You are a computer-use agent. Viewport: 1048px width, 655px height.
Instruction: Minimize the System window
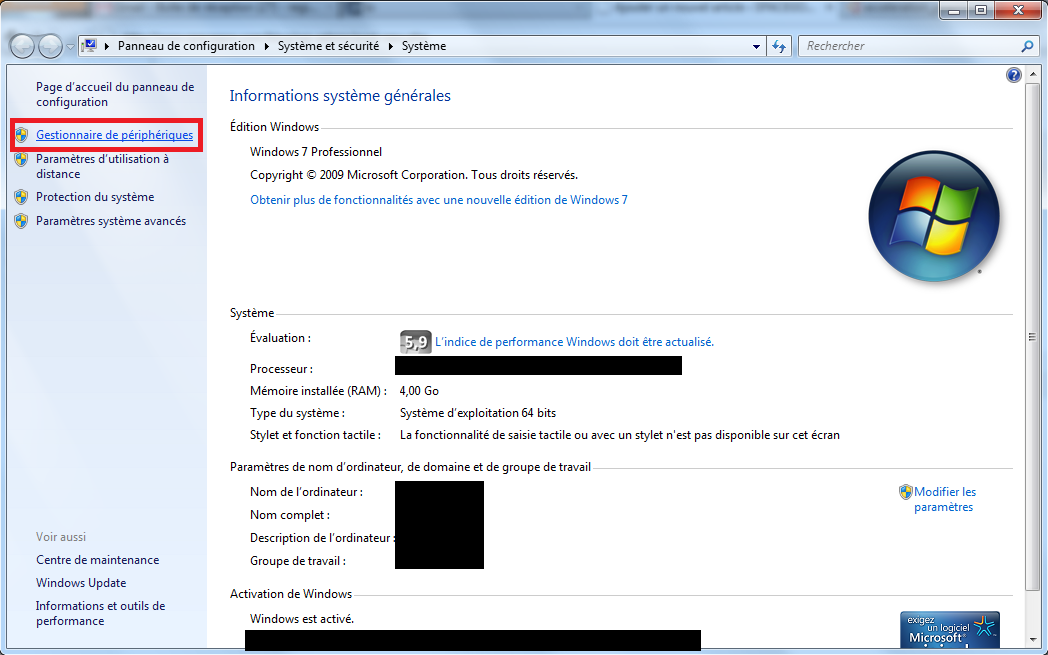pos(954,10)
